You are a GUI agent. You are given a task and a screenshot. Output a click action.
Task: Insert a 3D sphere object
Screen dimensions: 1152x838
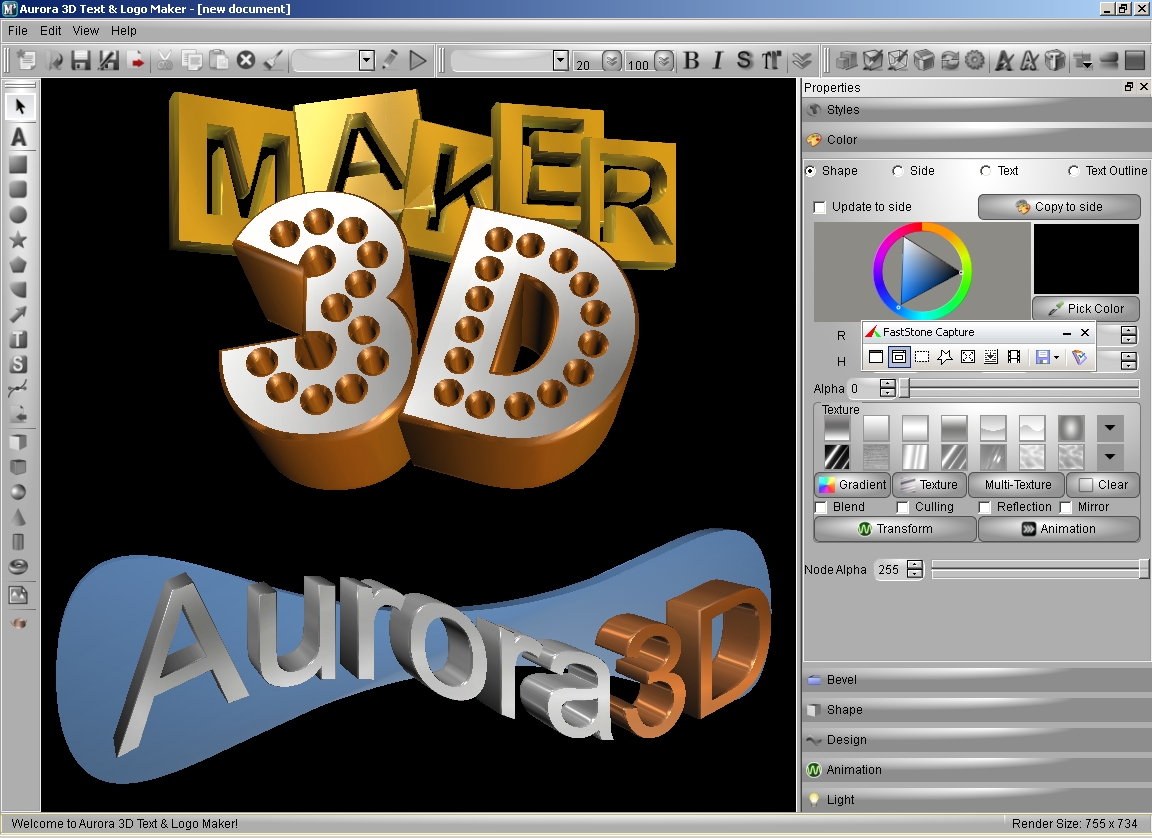pos(18,492)
